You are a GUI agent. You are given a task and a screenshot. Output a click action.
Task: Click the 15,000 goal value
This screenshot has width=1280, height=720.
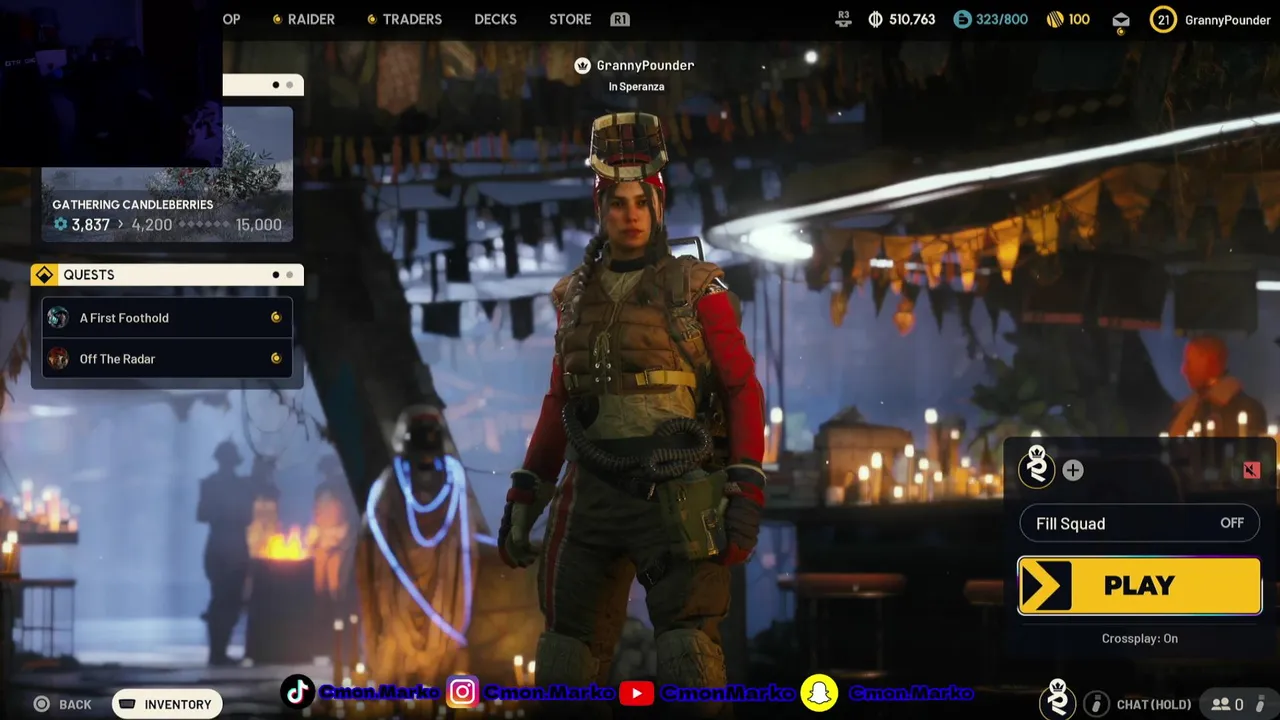pos(258,225)
